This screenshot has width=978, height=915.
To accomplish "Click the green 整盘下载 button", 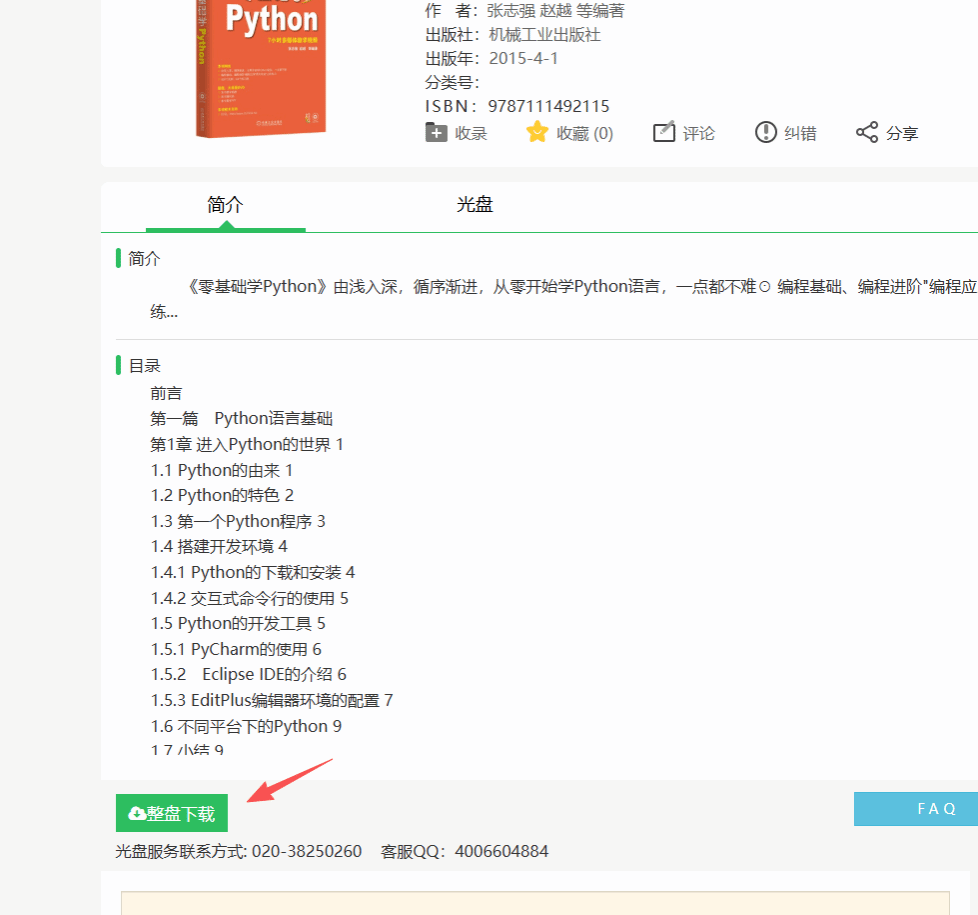I will point(172,813).
